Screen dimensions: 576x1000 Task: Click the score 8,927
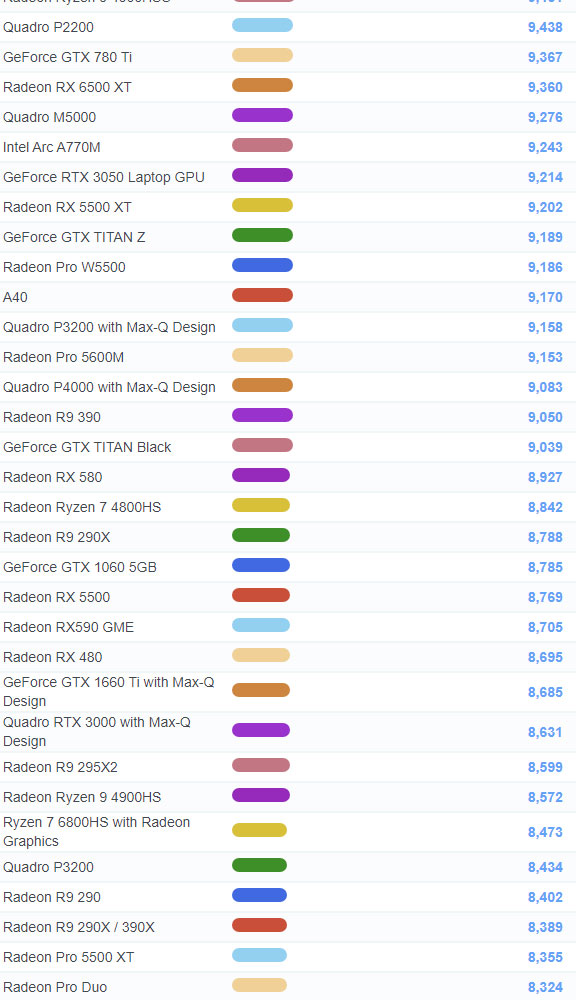[545, 477]
